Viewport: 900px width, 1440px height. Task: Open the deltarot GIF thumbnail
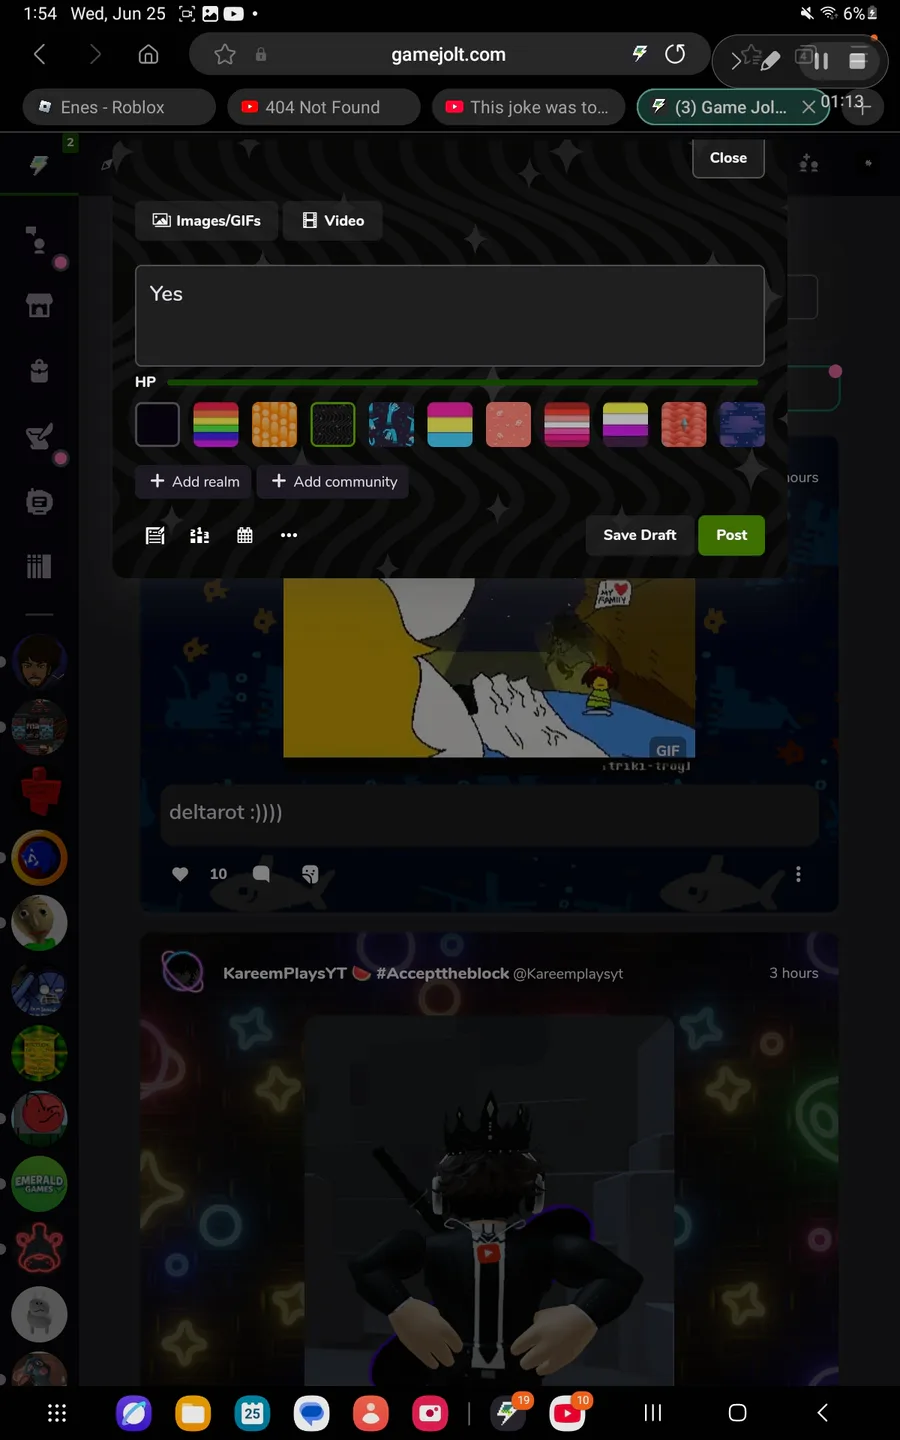click(x=489, y=667)
